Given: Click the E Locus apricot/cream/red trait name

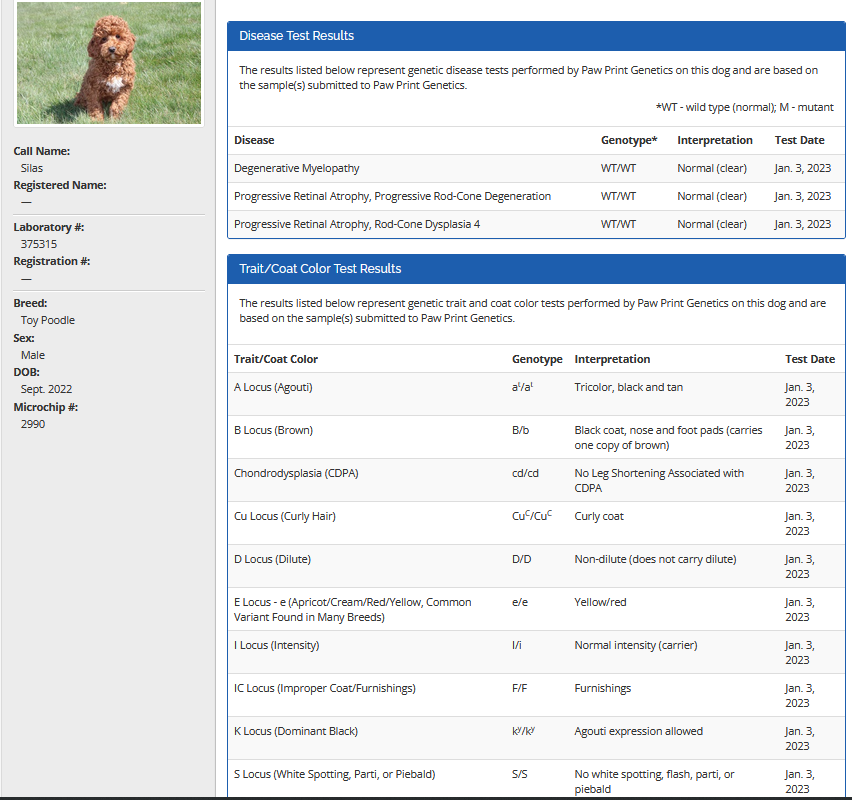Looking at the screenshot, I should (352, 609).
